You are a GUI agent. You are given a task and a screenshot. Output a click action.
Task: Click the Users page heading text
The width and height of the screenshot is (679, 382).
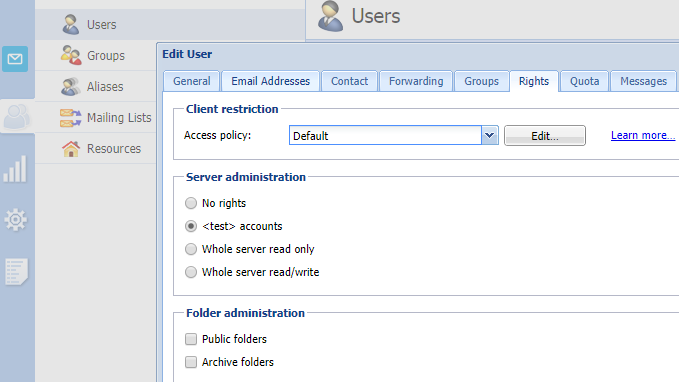click(x=376, y=16)
